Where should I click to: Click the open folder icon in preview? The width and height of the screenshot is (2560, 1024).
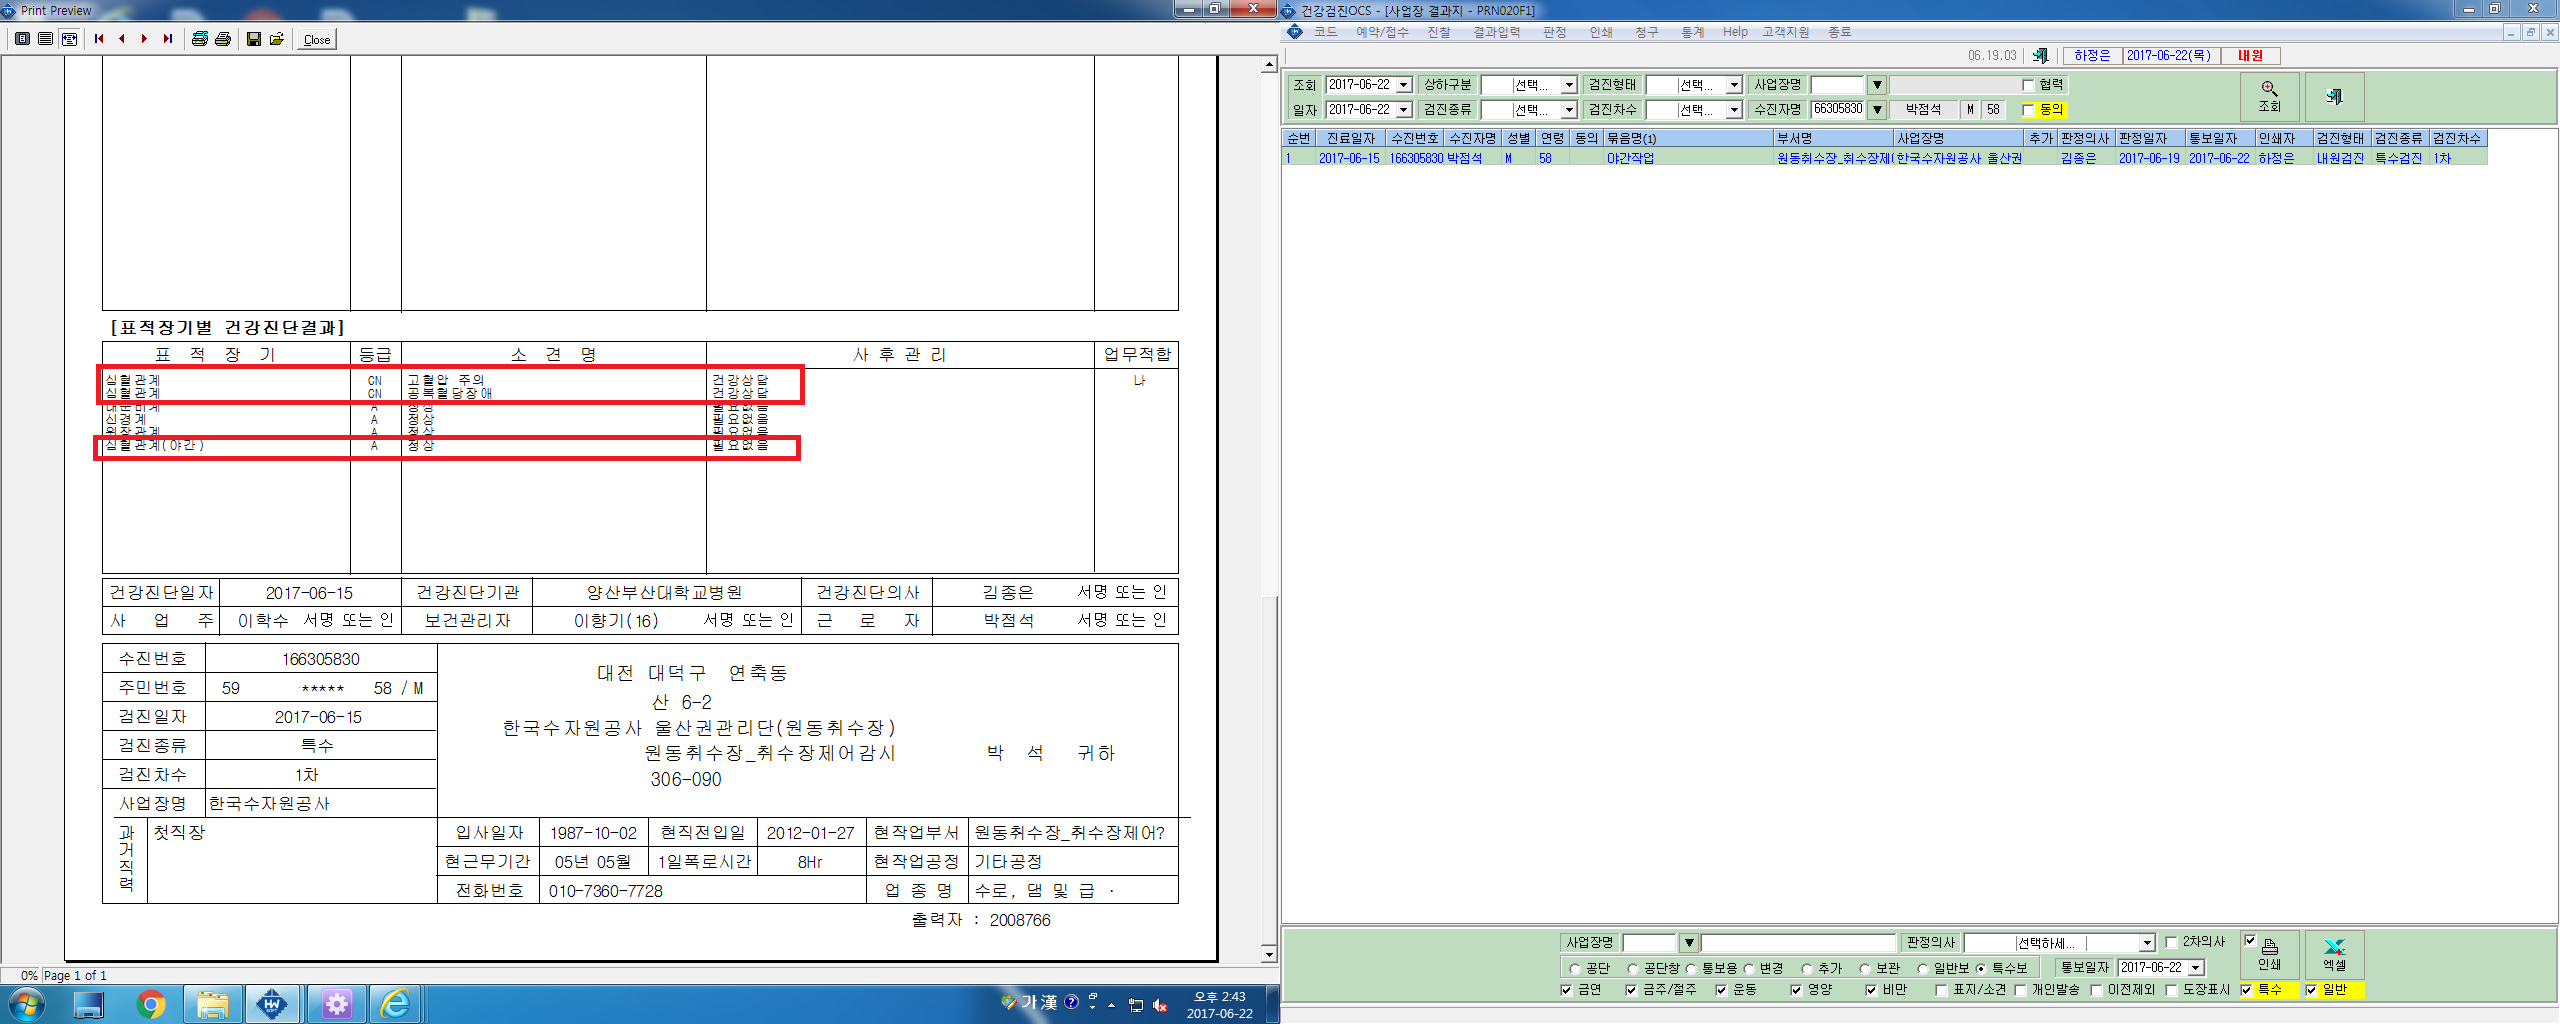click(277, 39)
